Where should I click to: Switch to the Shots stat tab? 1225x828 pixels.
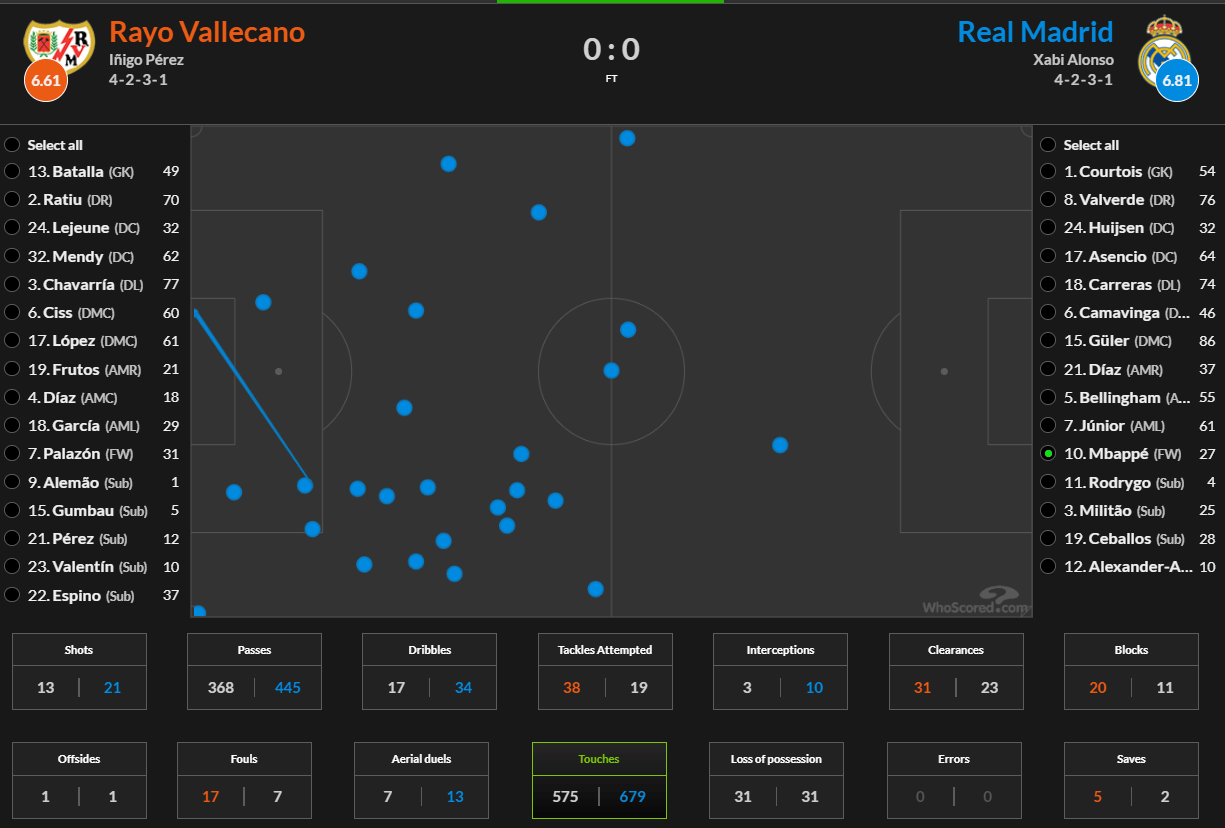79,671
